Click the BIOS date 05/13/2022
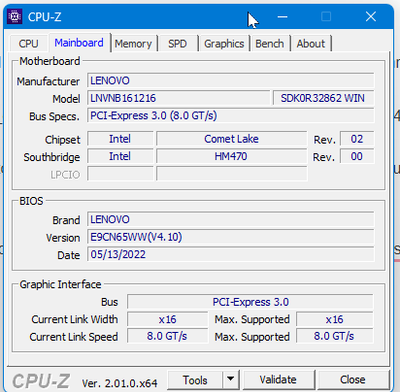The width and height of the screenshot is (400, 392). (x=231, y=254)
